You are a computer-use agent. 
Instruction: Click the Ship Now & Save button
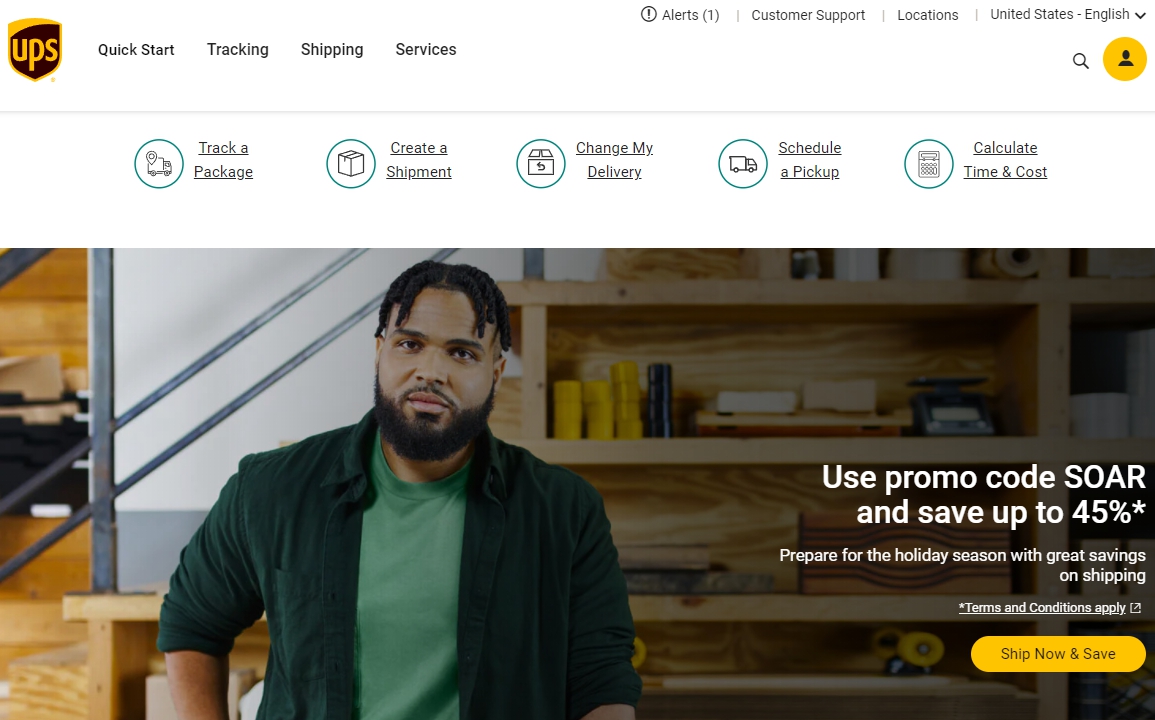click(x=1058, y=654)
